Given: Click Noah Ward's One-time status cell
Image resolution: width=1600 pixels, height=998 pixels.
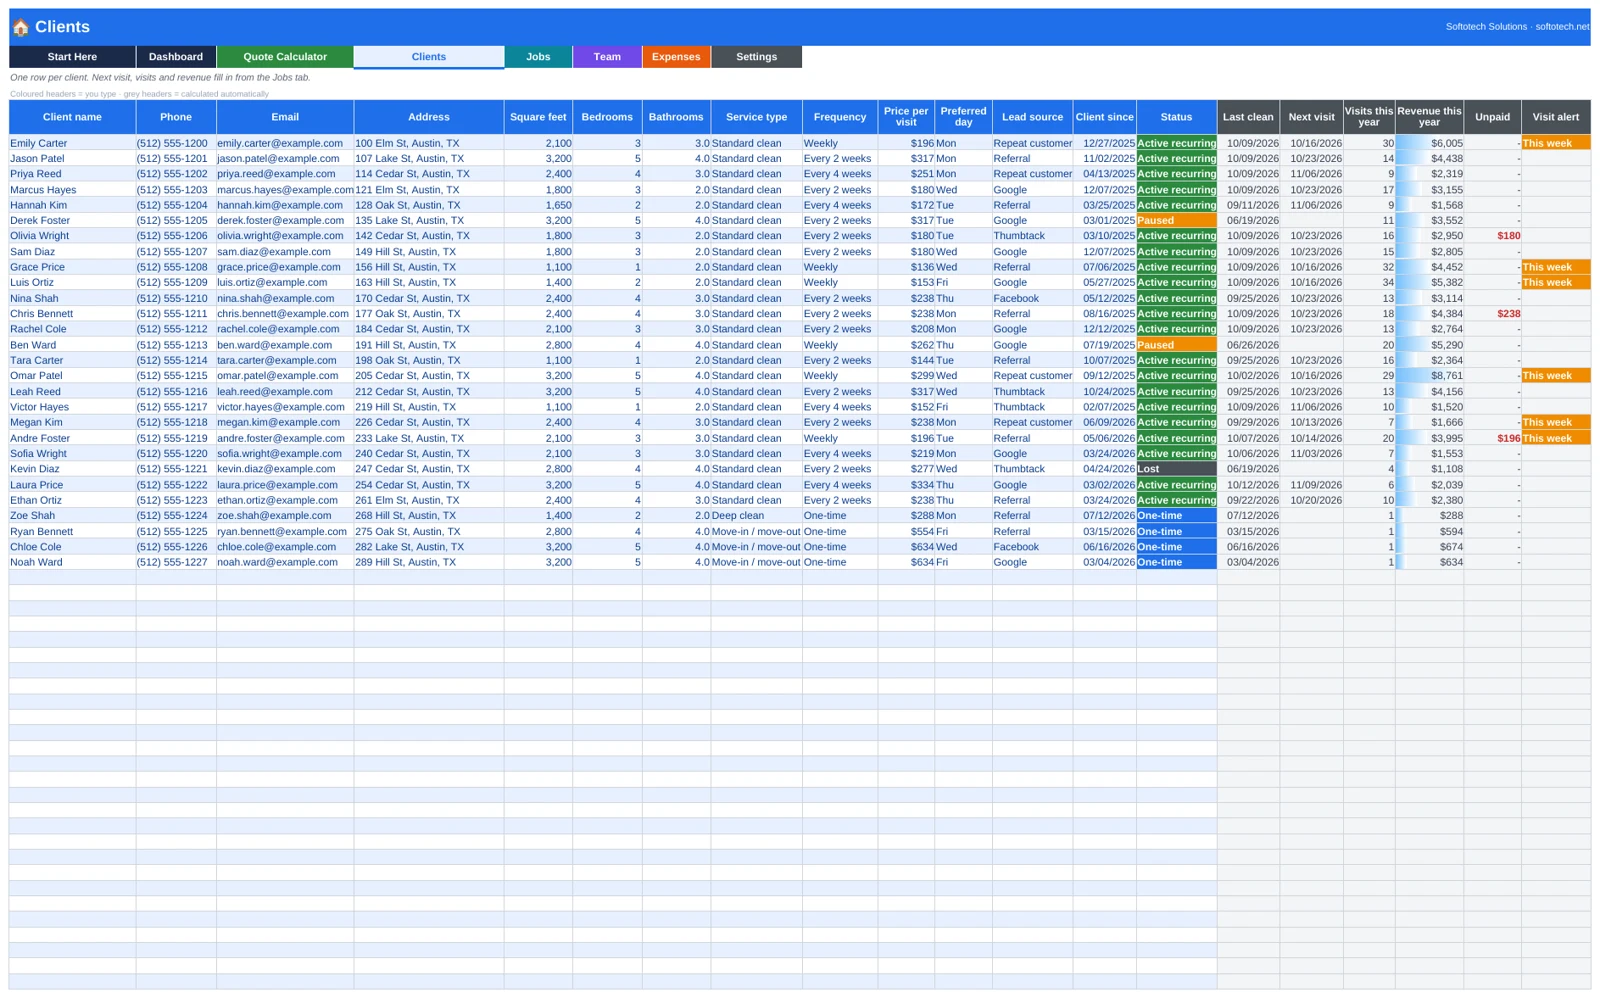Looking at the screenshot, I should (1176, 562).
